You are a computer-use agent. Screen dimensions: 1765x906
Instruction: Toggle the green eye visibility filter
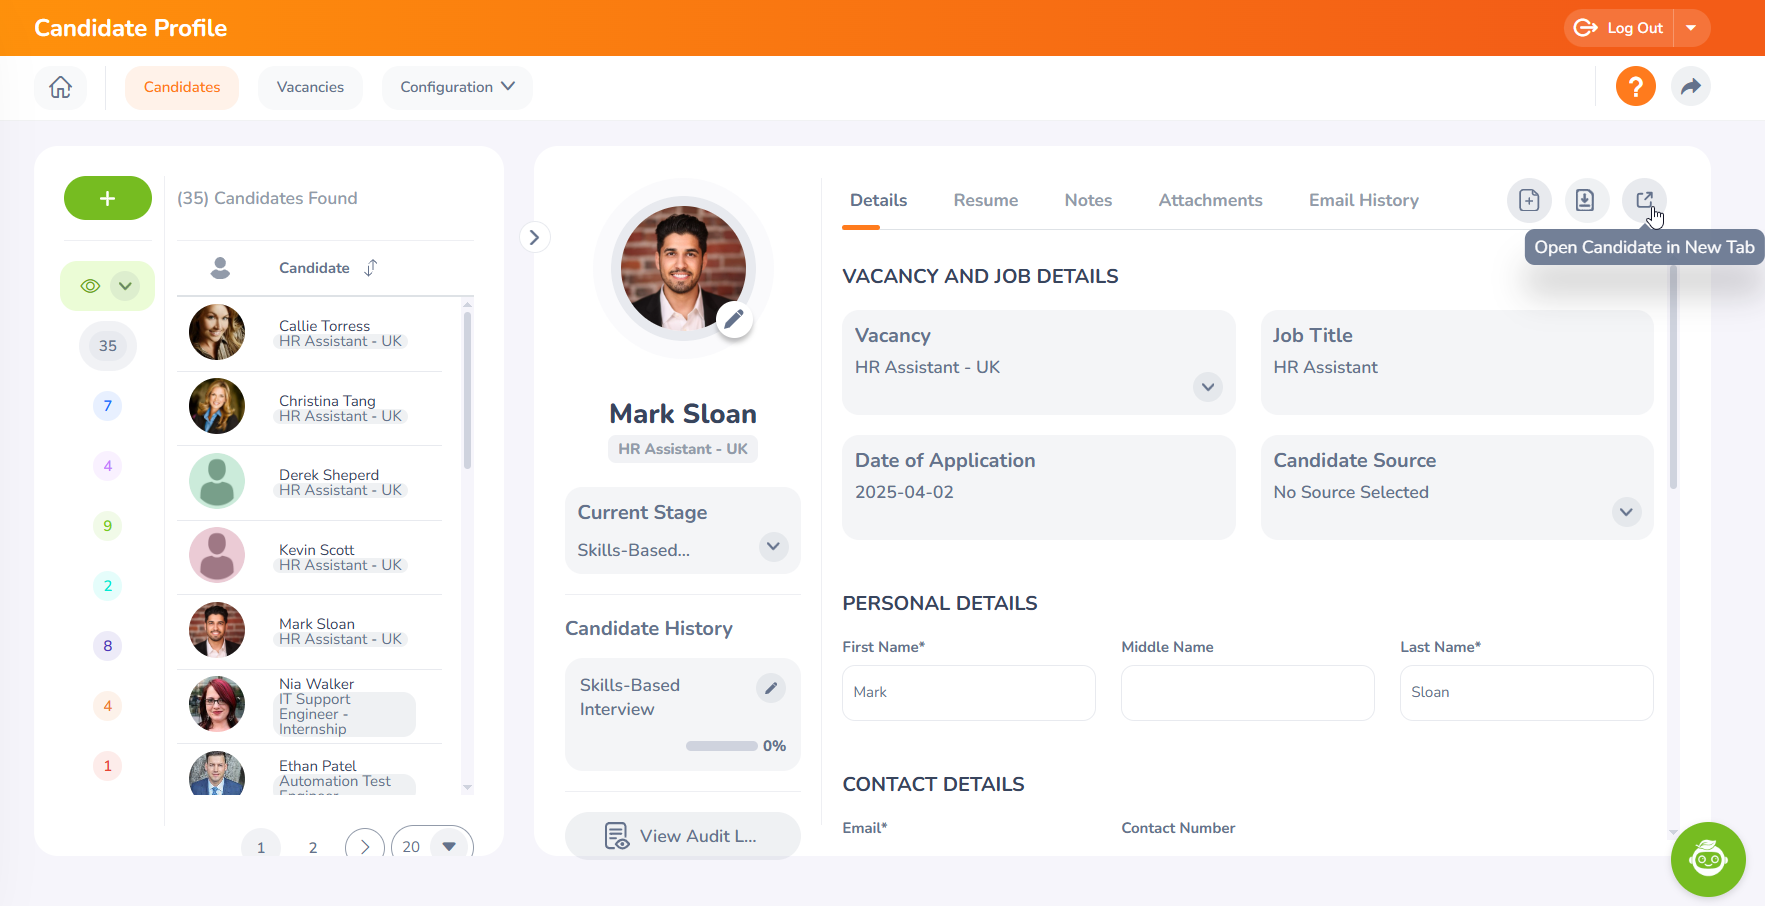[91, 286]
